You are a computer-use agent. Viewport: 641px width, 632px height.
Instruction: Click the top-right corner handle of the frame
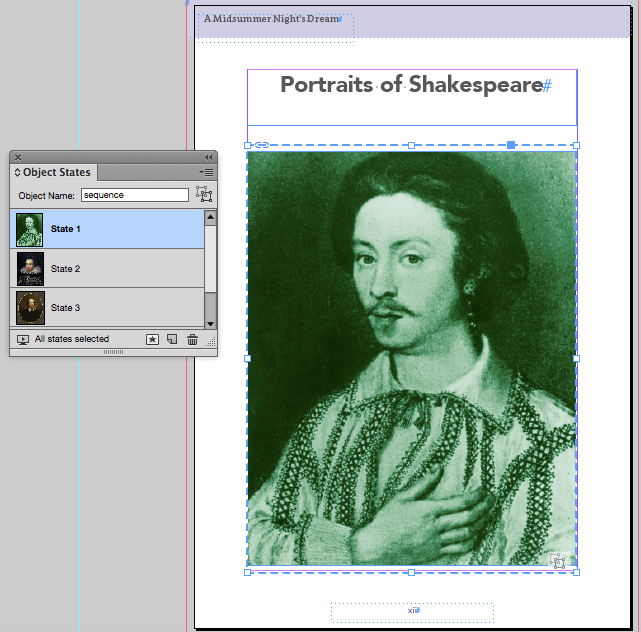[576, 145]
